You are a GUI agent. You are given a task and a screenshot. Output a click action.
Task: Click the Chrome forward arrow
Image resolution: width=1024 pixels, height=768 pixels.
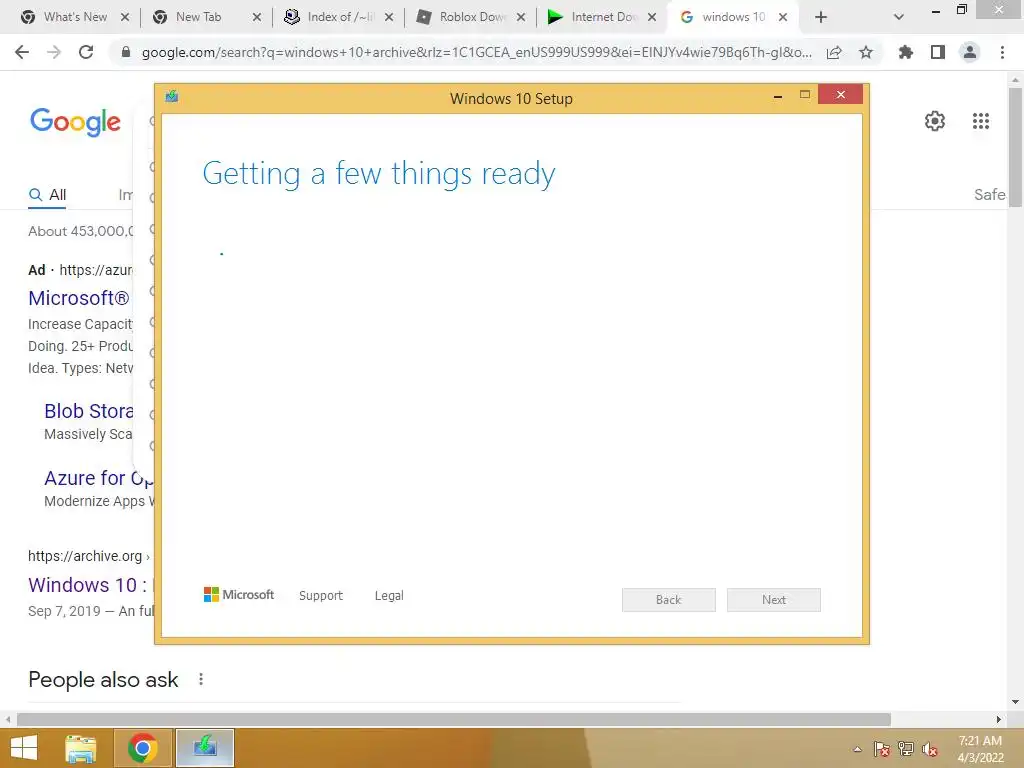click(x=54, y=52)
